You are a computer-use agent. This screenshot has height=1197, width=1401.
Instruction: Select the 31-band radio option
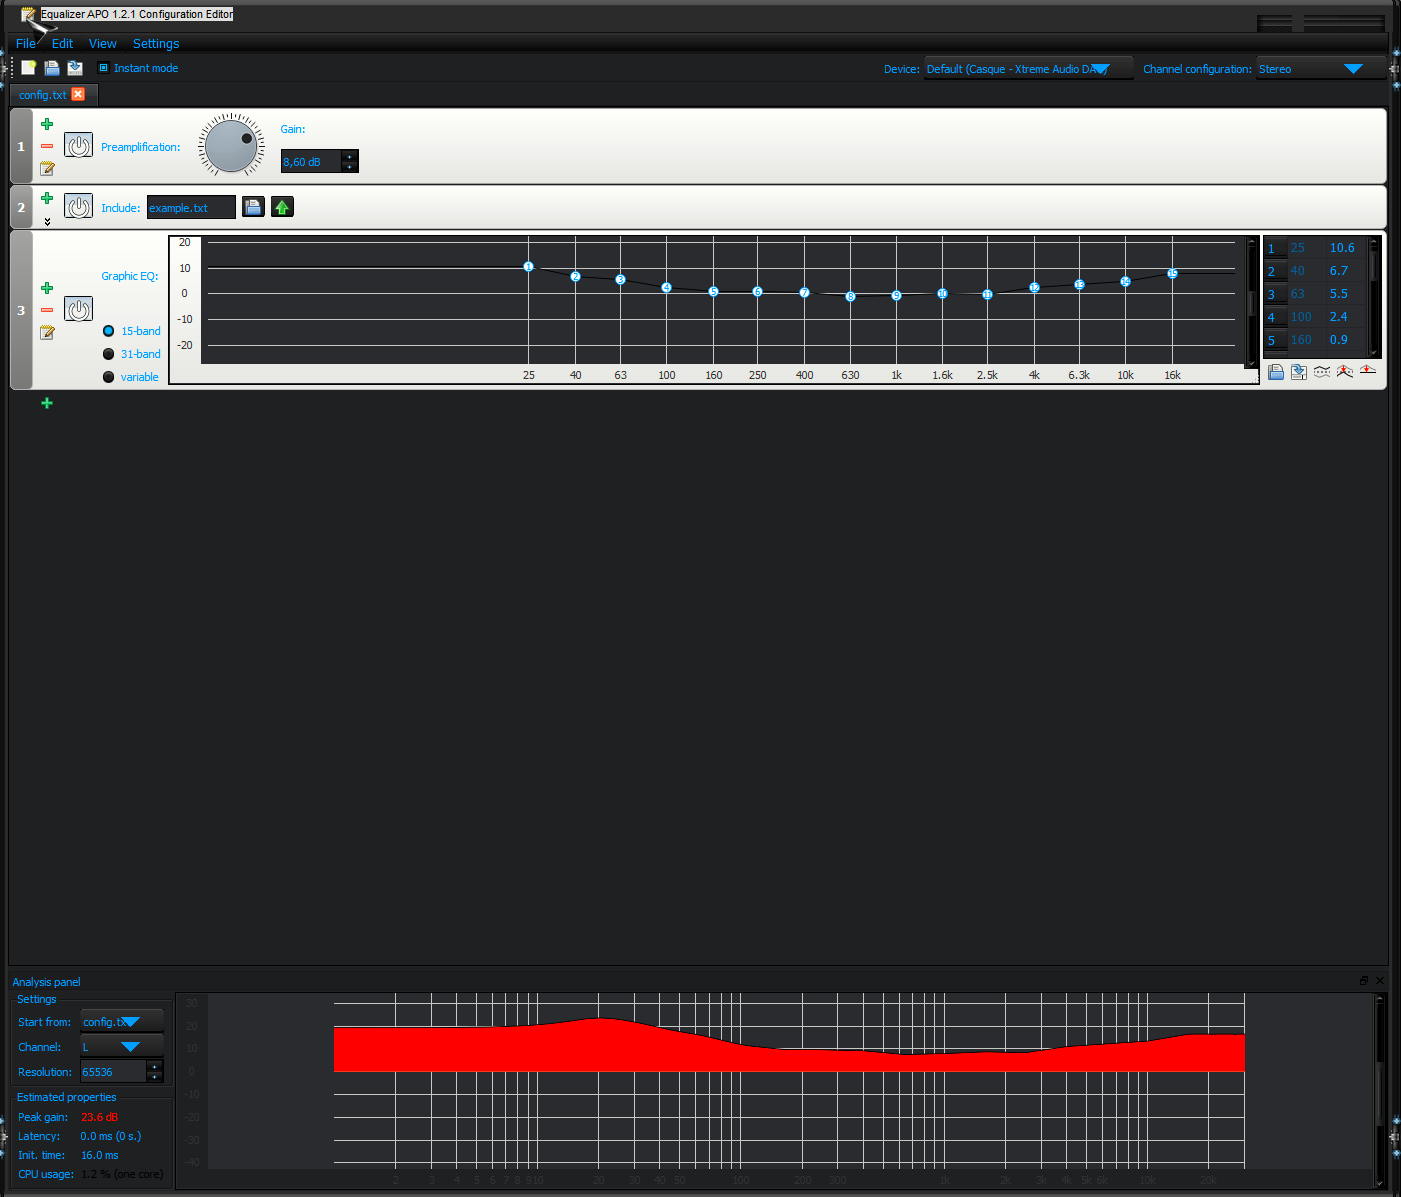click(109, 354)
